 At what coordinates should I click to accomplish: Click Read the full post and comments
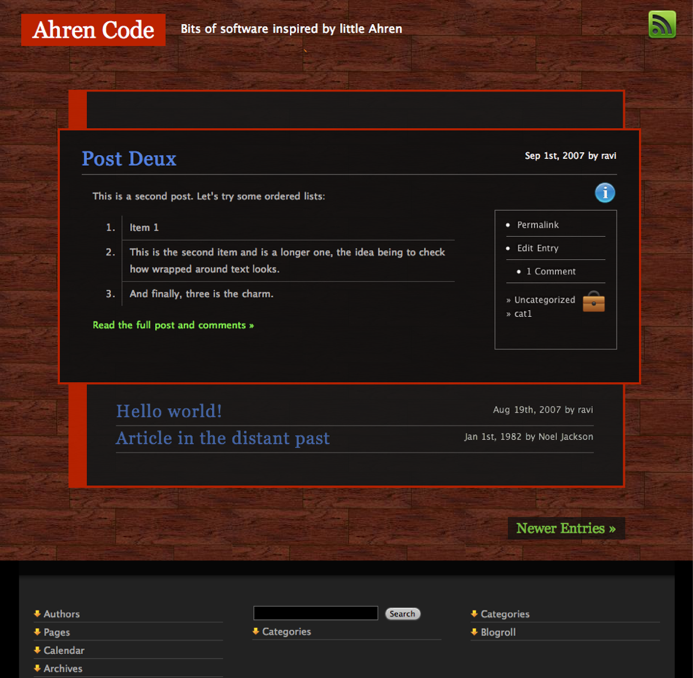click(173, 325)
